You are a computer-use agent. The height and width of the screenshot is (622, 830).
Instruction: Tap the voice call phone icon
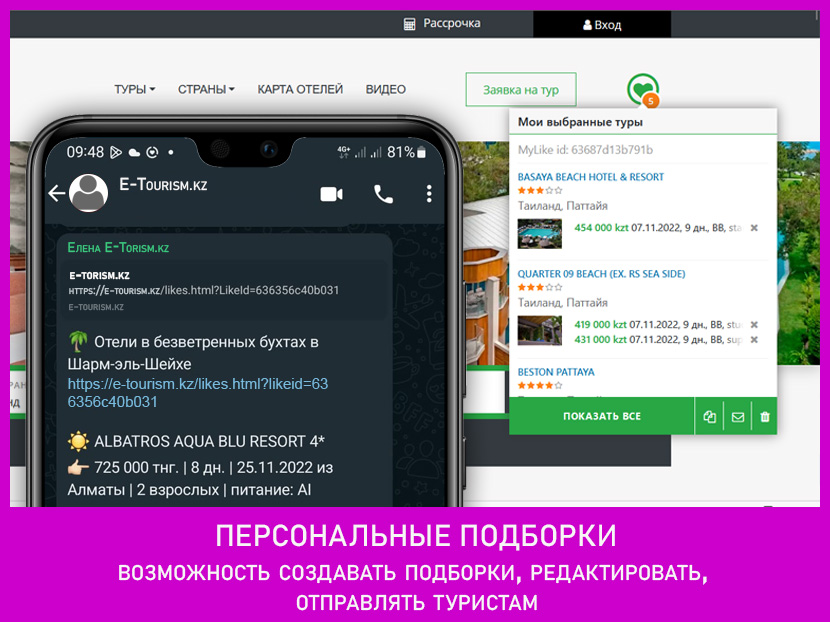(x=383, y=194)
